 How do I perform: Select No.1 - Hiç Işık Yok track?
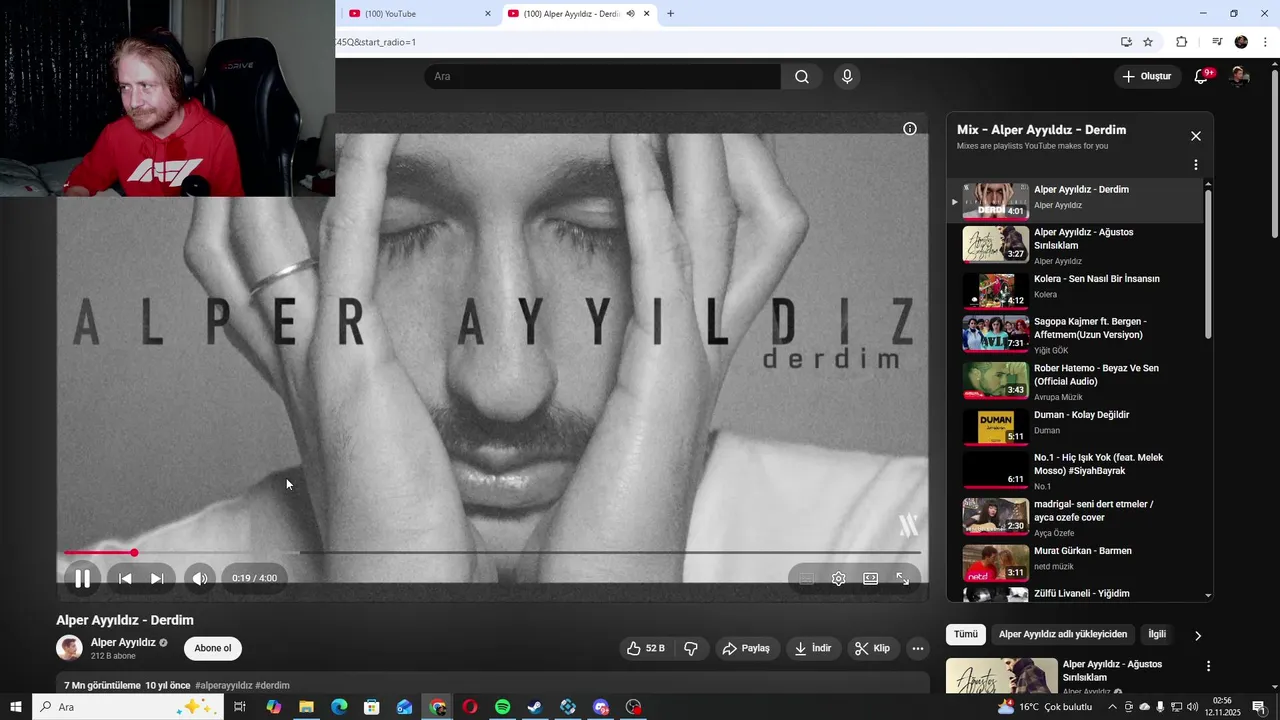point(1076,471)
